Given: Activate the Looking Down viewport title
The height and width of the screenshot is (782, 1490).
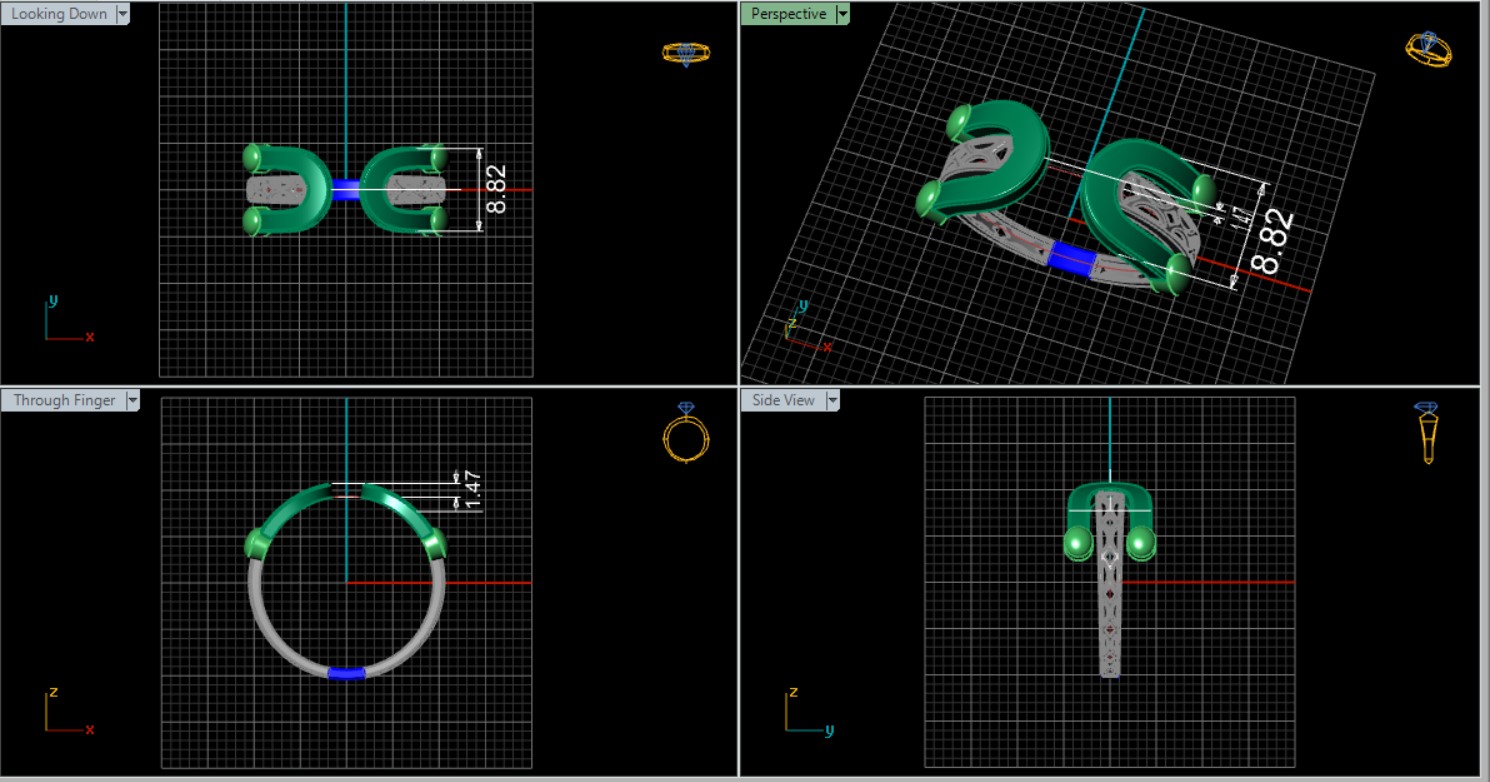Looking at the screenshot, I should pos(59,14).
